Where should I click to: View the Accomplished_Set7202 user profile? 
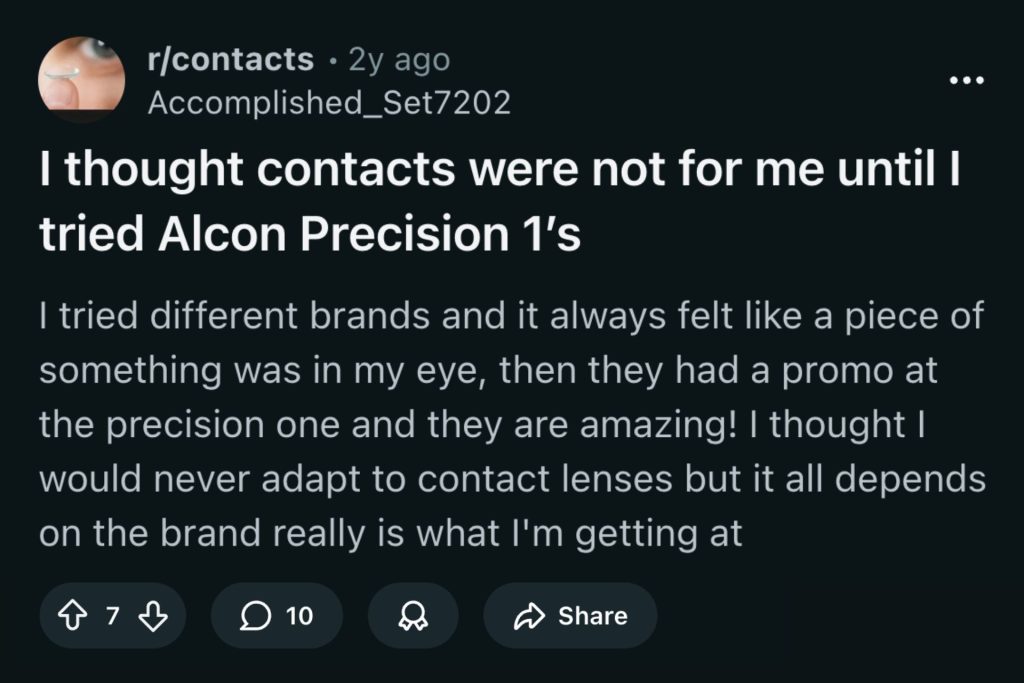tap(329, 102)
